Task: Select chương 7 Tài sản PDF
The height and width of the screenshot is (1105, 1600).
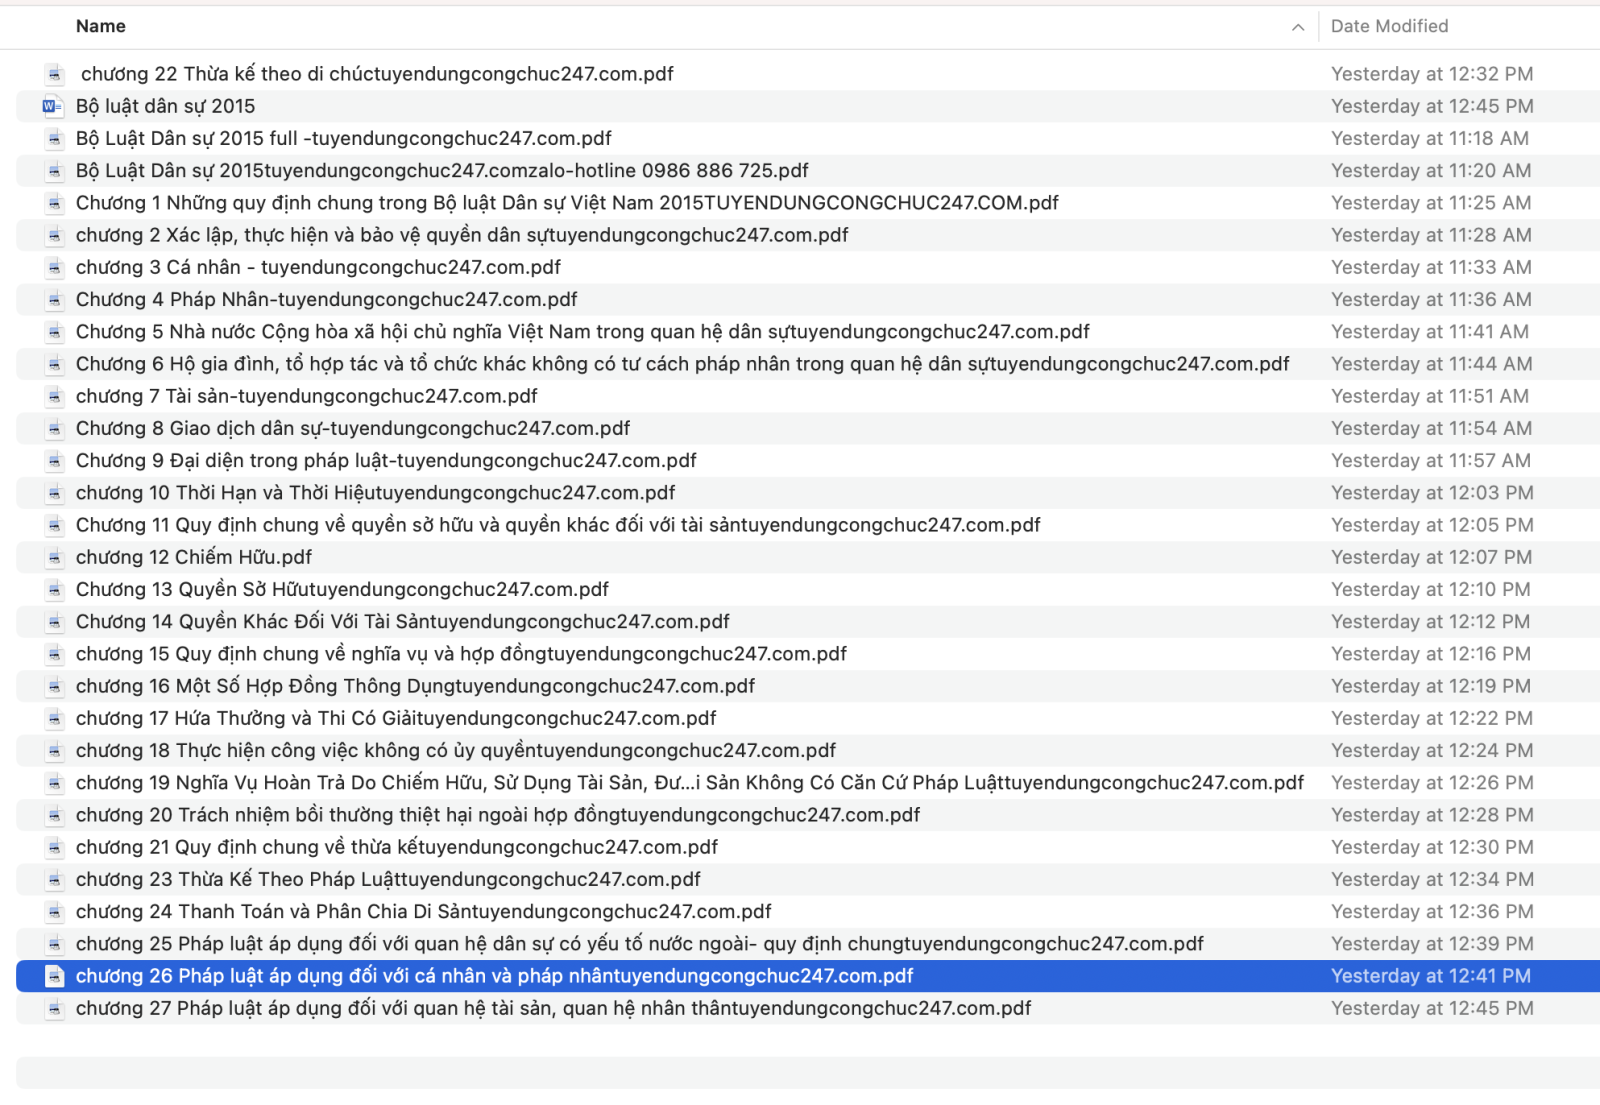Action: [306, 396]
